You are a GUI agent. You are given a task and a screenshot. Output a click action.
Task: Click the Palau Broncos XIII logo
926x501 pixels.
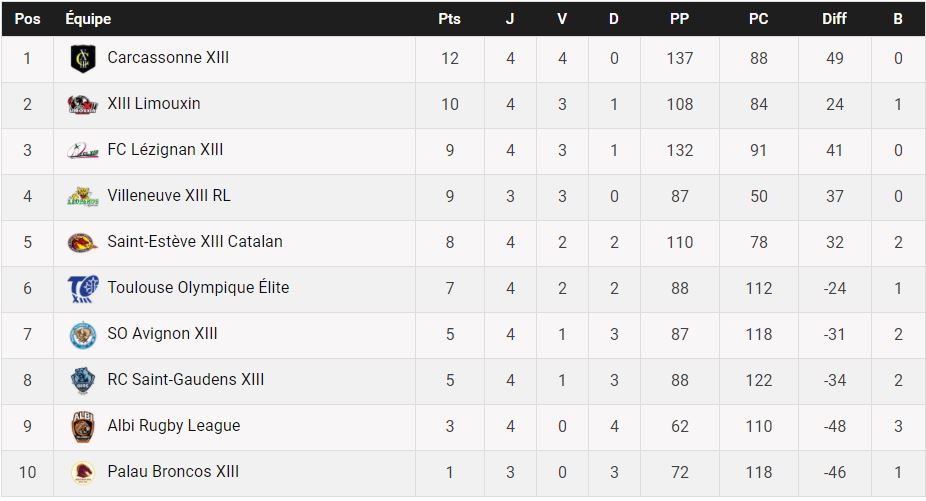pos(82,473)
